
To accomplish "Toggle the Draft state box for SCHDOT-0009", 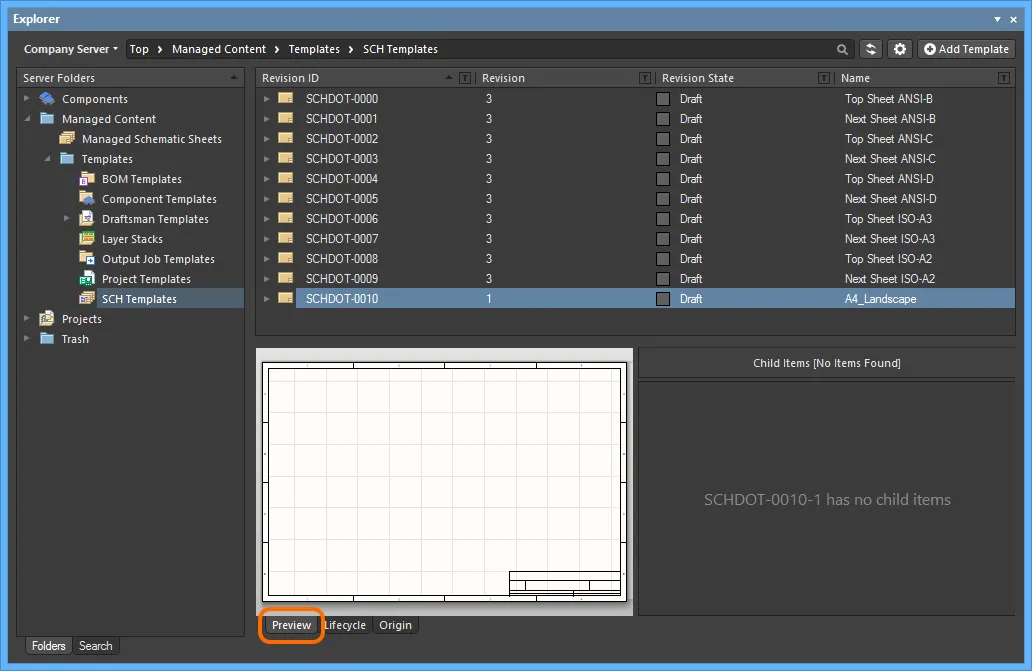I will coord(663,279).
